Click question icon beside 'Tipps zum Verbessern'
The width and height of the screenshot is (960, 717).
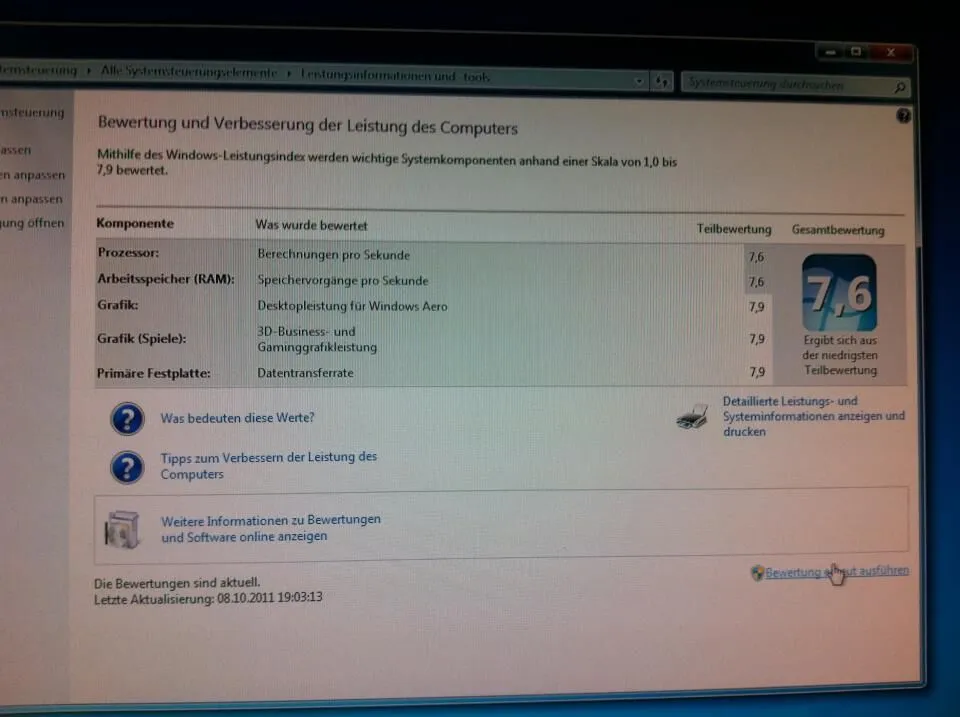(127, 467)
